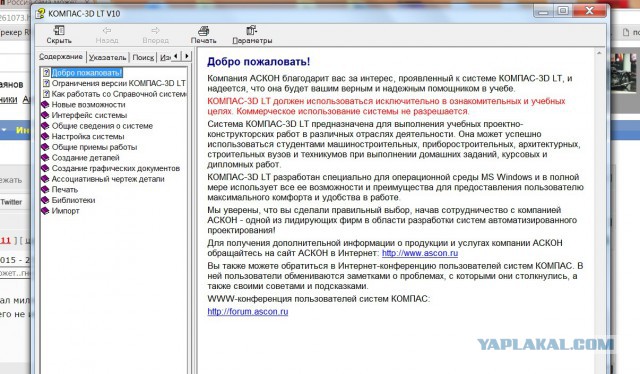This screenshot has width=640, height=374.
Task: Click book icon beside Новые возможности
Action: 45,105
